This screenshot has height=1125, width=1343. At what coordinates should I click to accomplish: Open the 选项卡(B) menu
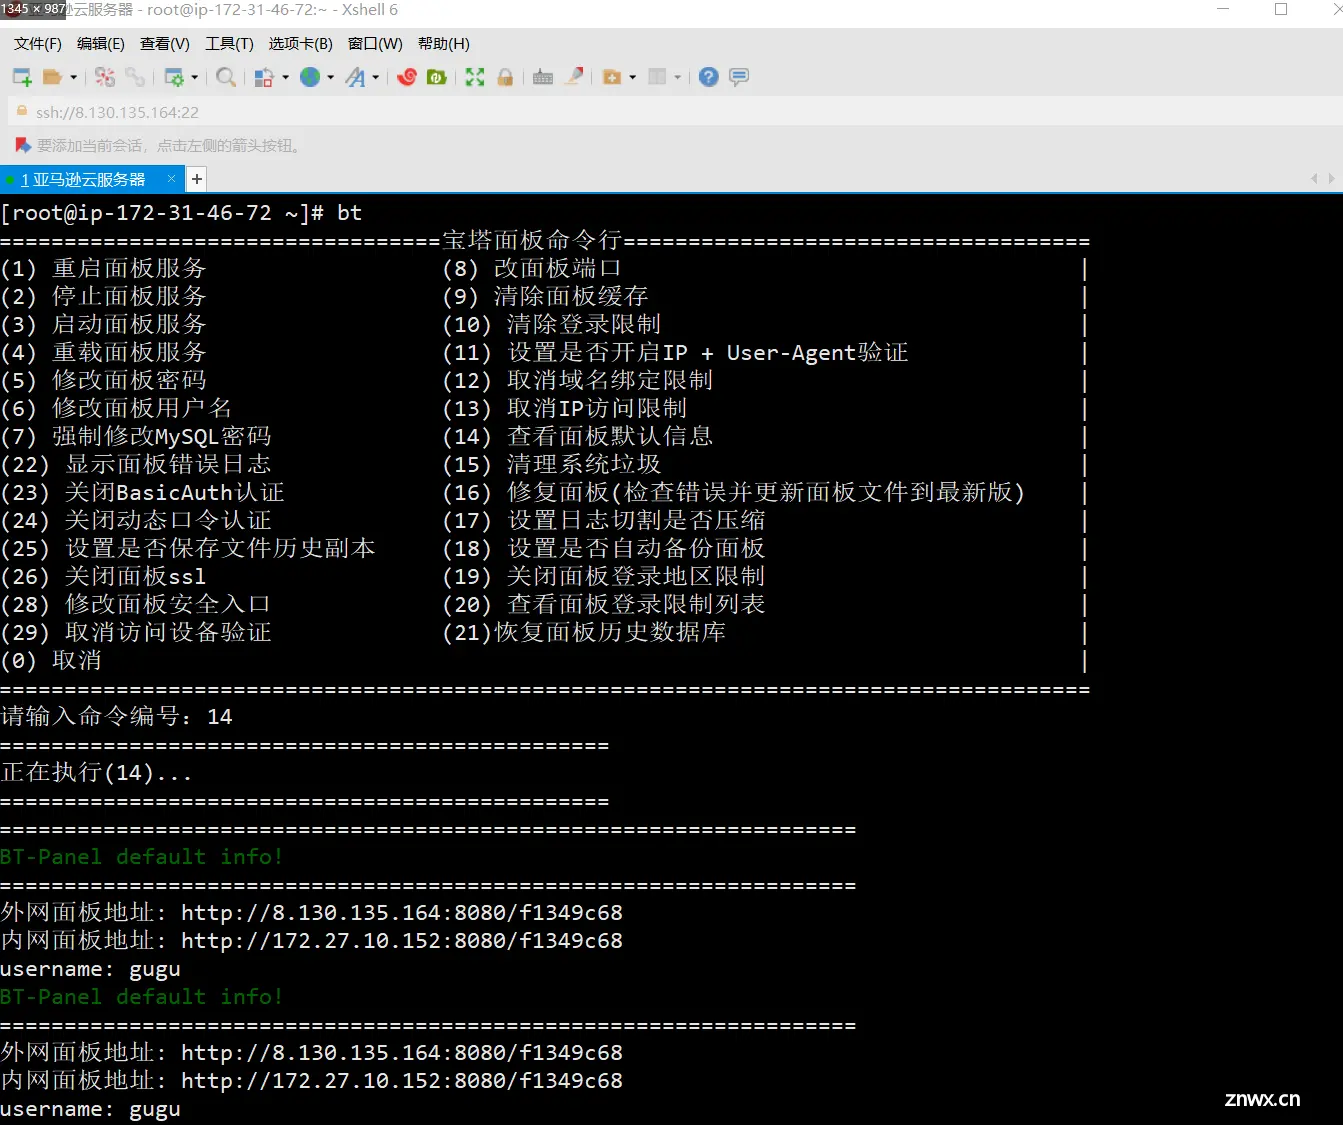pyautogui.click(x=300, y=44)
